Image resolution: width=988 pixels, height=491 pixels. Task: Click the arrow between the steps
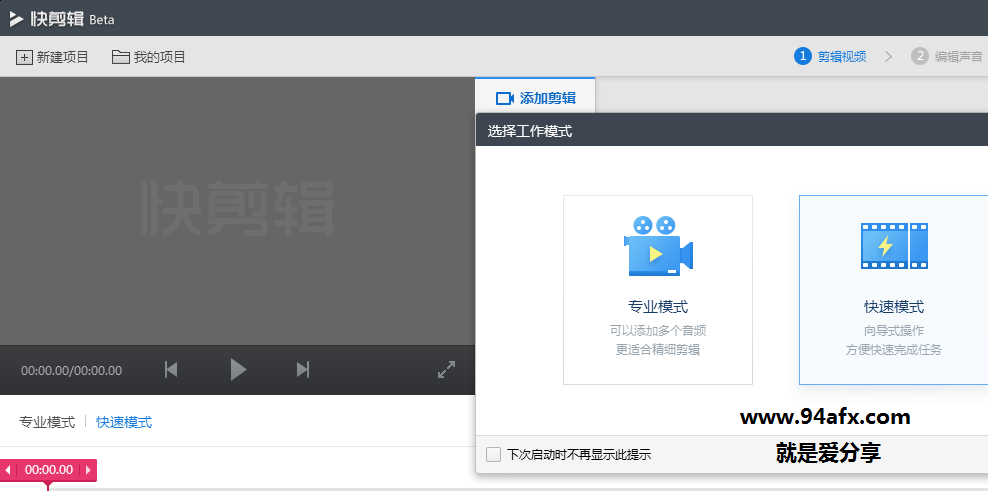pyautogui.click(x=888, y=57)
